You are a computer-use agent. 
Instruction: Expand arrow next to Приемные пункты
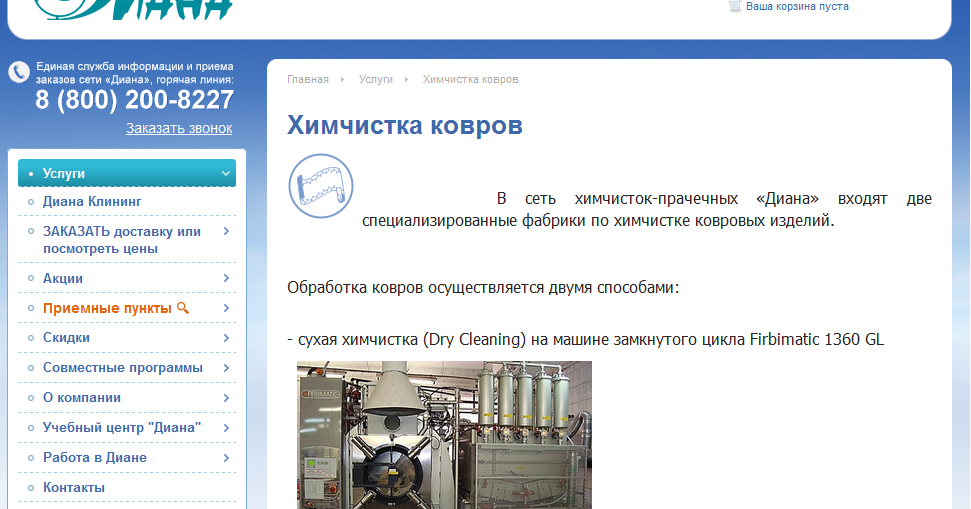[x=227, y=308]
